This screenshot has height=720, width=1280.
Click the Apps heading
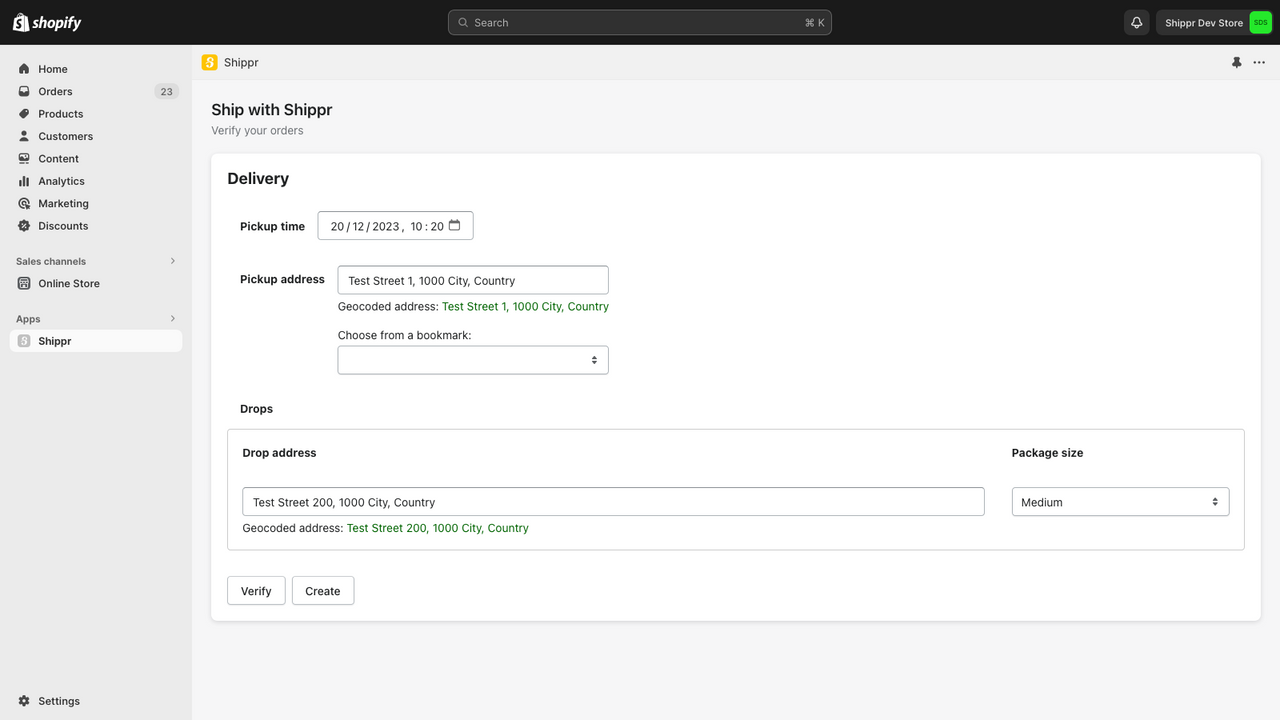pyautogui.click(x=28, y=319)
